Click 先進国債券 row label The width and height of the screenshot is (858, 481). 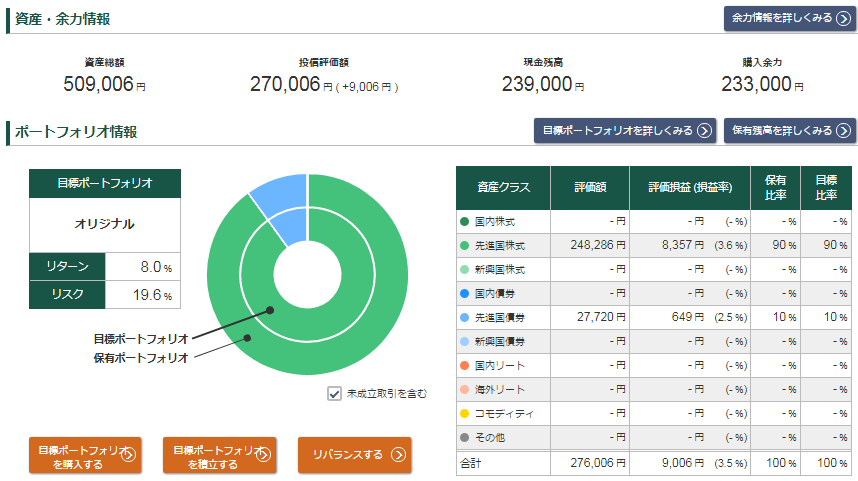[500, 317]
